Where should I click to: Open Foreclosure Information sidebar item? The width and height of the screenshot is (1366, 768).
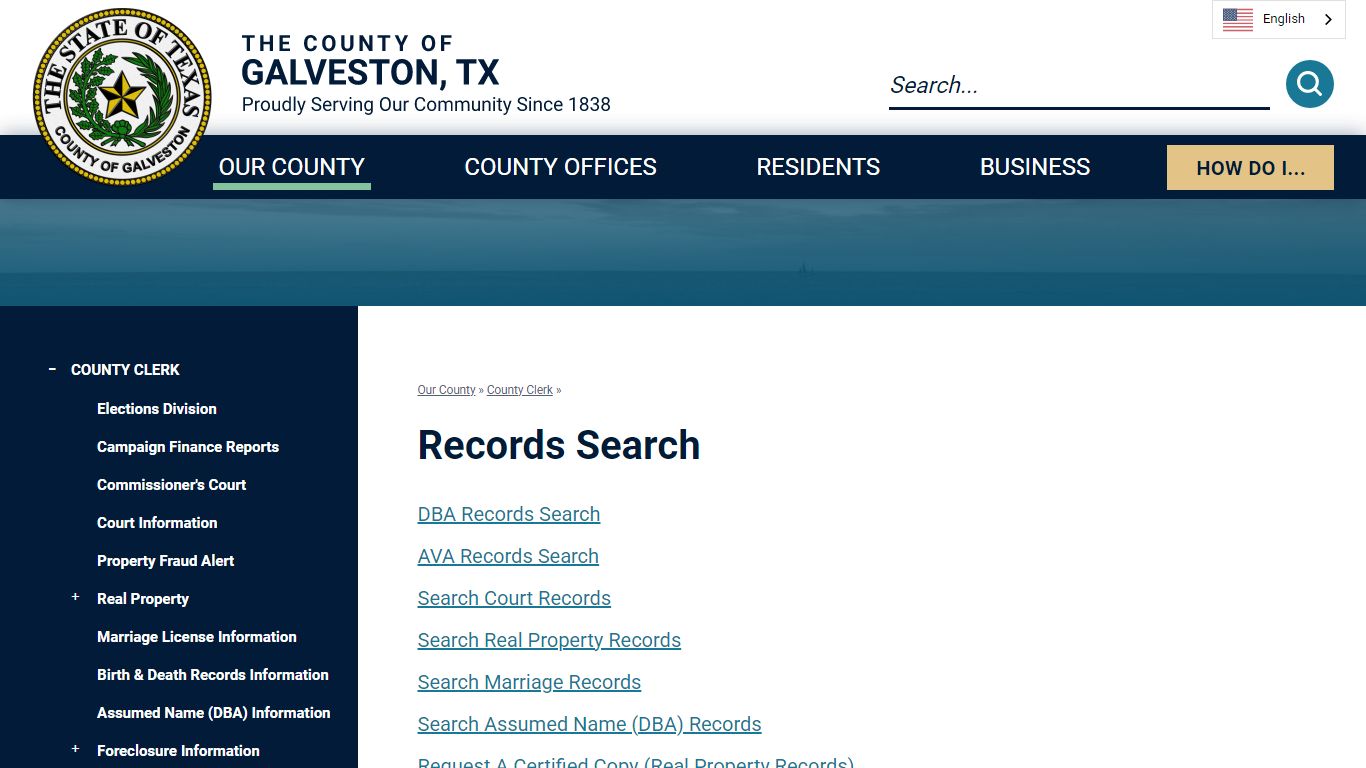pos(178,750)
